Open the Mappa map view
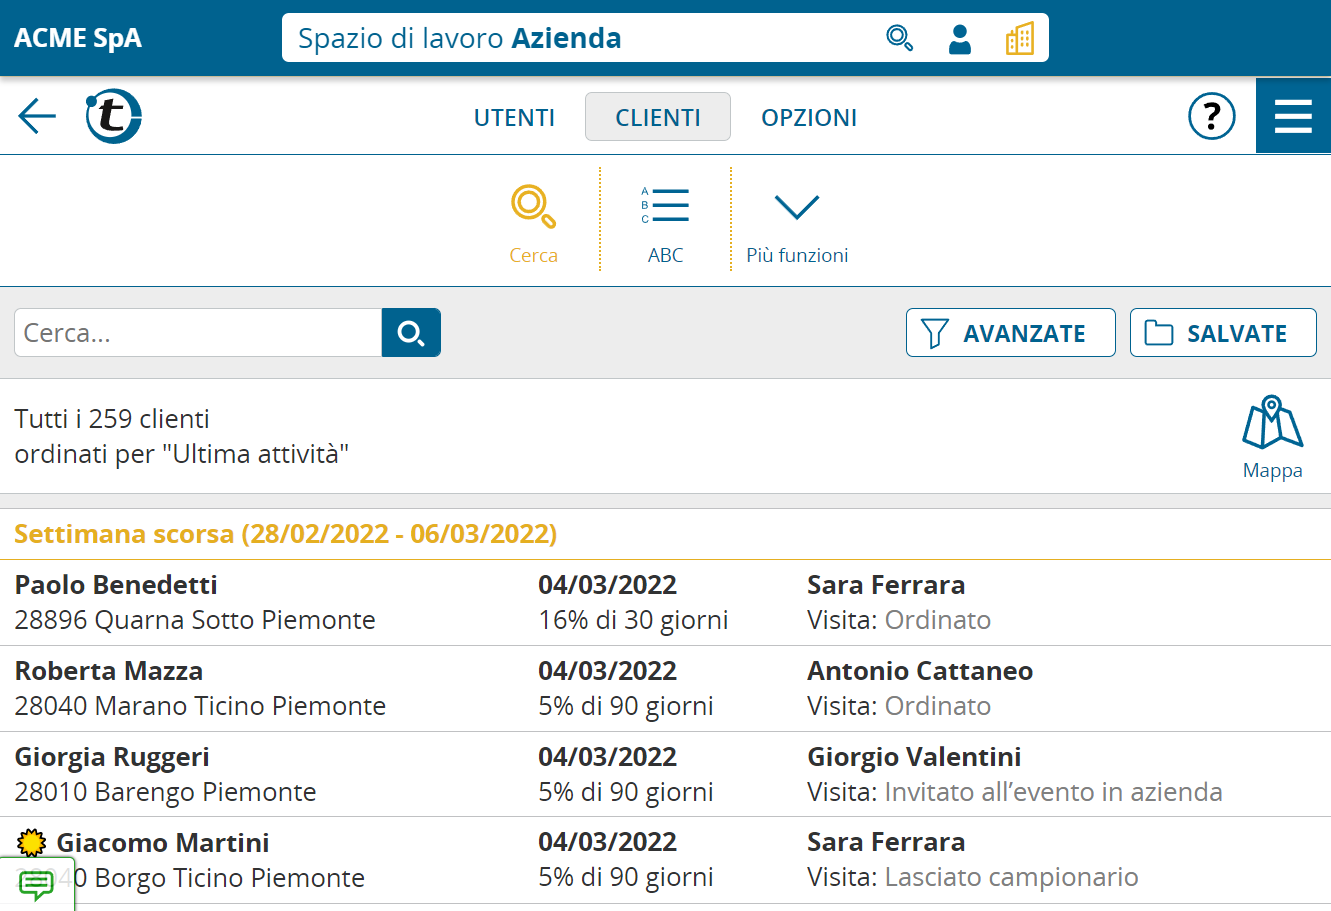The width and height of the screenshot is (1331, 911). pos(1272,437)
